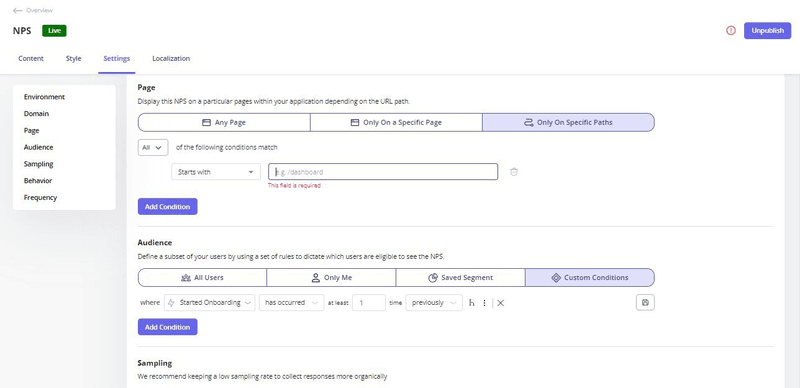Choose Only Me audience option

point(331,278)
